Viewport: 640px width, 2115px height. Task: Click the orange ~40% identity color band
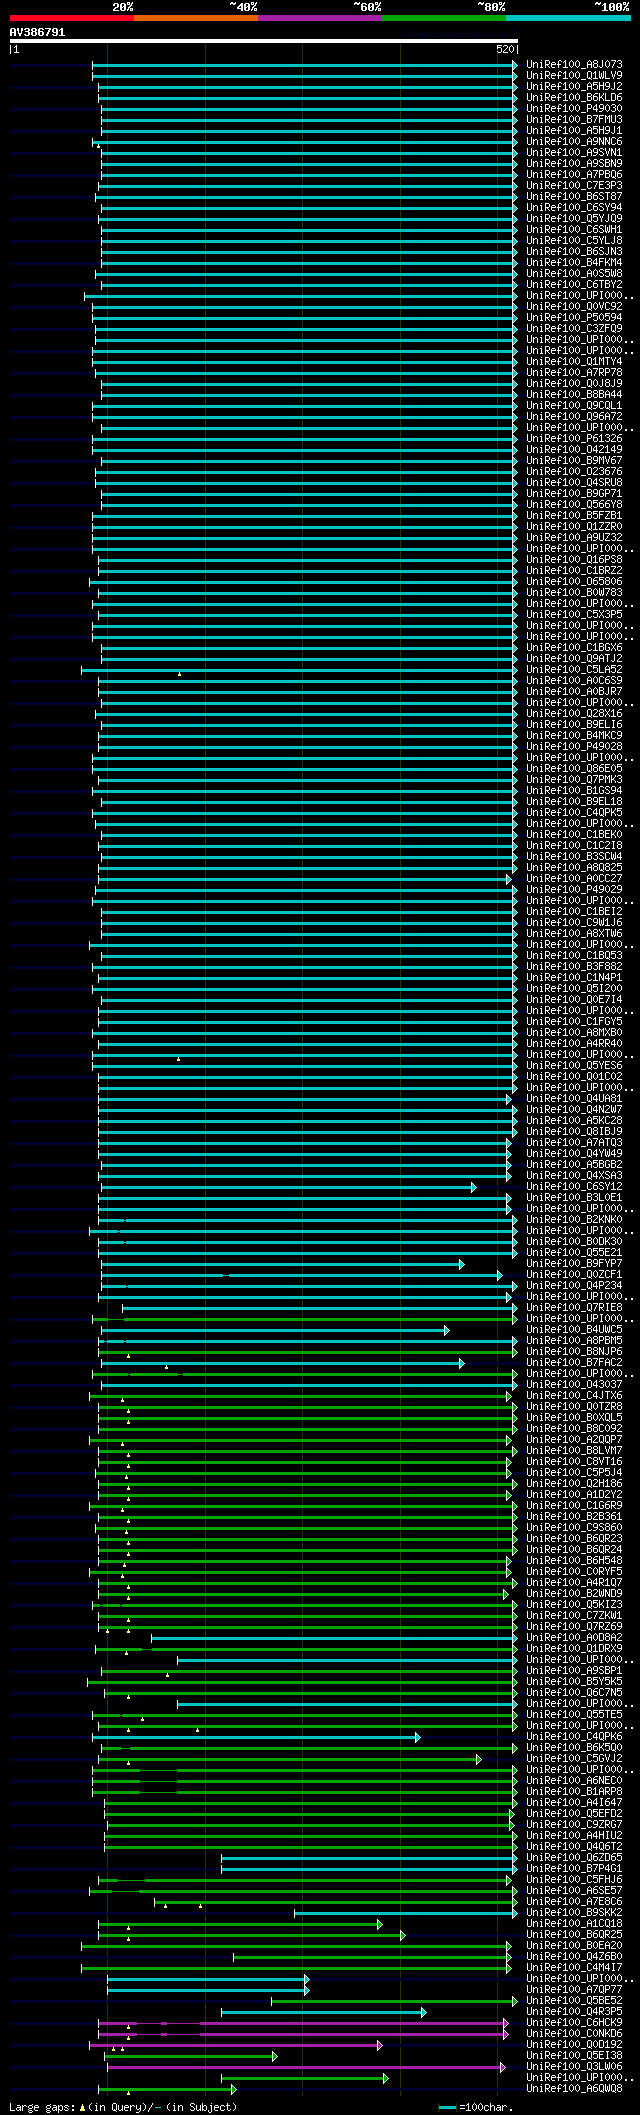(196, 18)
